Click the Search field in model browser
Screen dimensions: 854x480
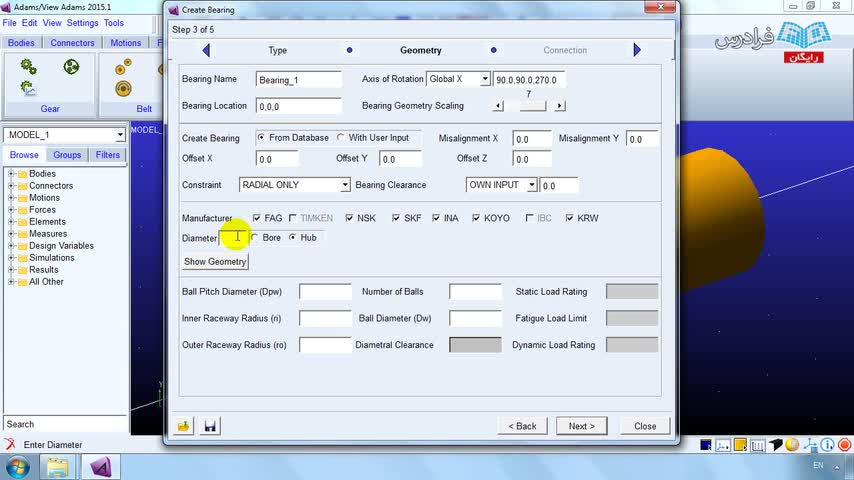(65, 424)
